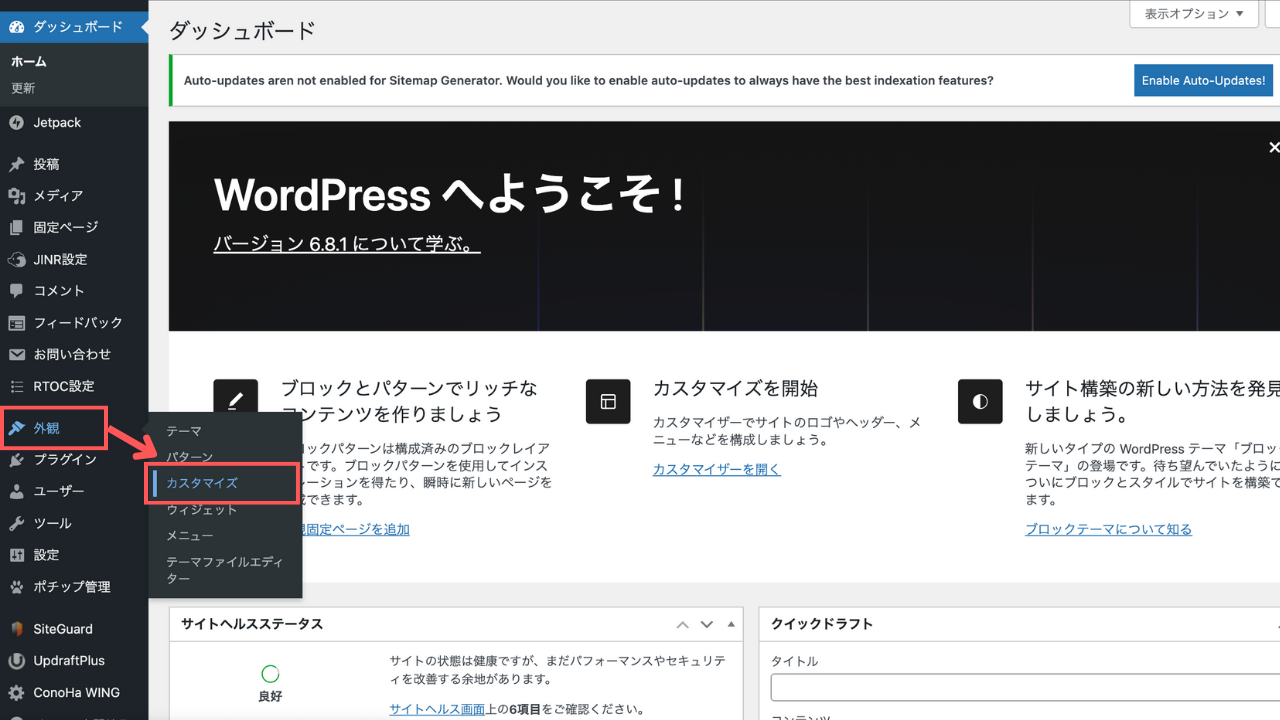Open the サイトヘルス画面 link
The image size is (1280, 720).
tap(437, 710)
